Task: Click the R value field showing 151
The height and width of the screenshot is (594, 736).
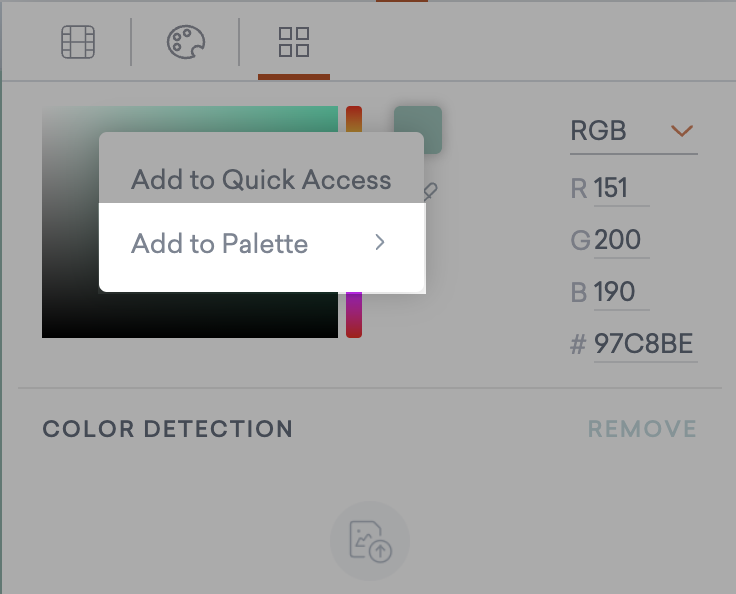Action: click(621, 188)
